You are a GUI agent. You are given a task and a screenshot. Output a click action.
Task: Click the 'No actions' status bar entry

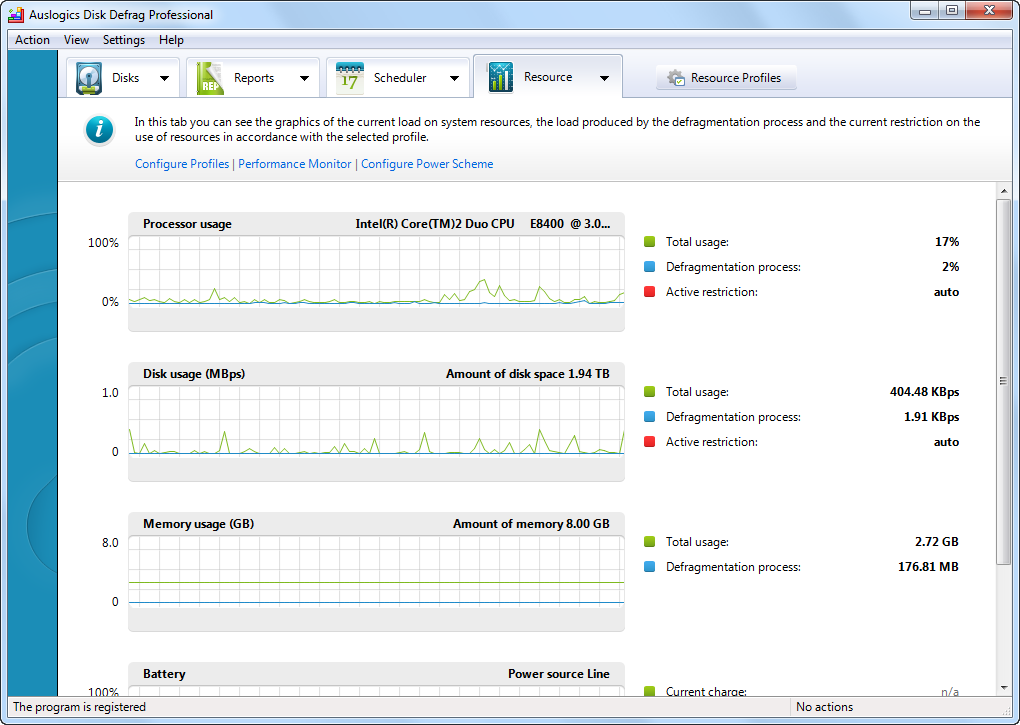point(824,707)
